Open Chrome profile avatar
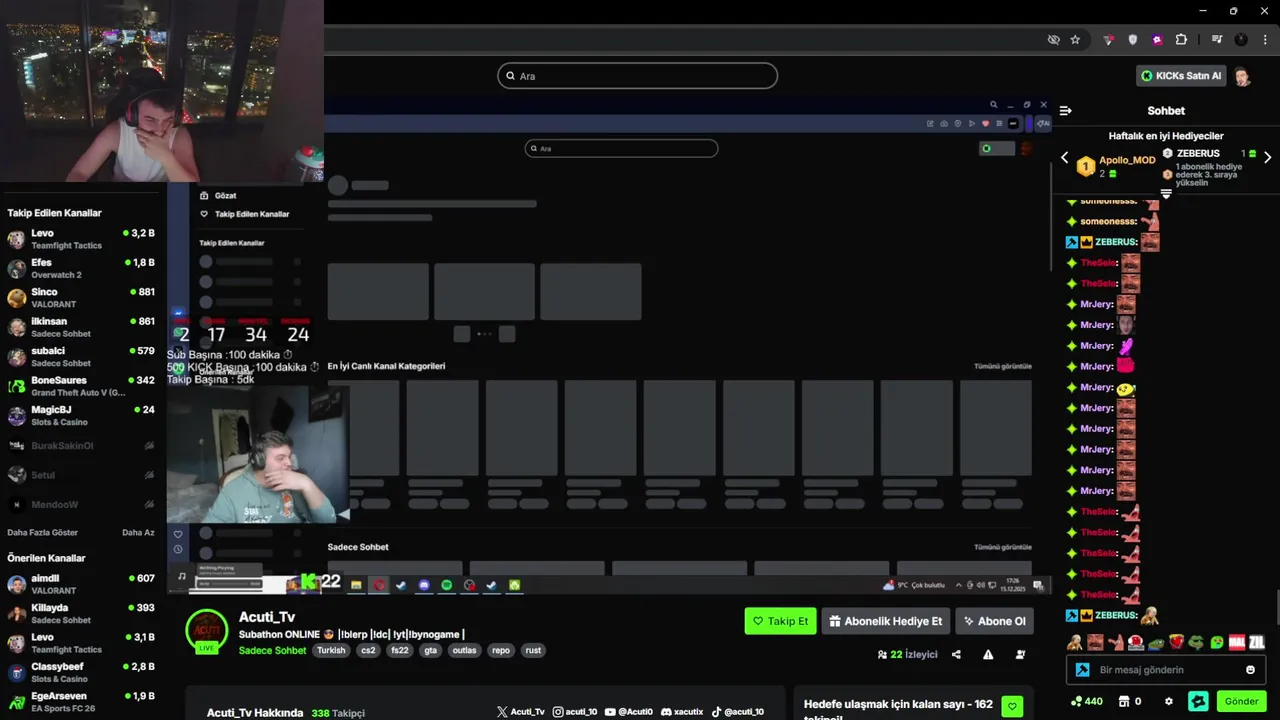The image size is (1280, 720). pos(1241,40)
